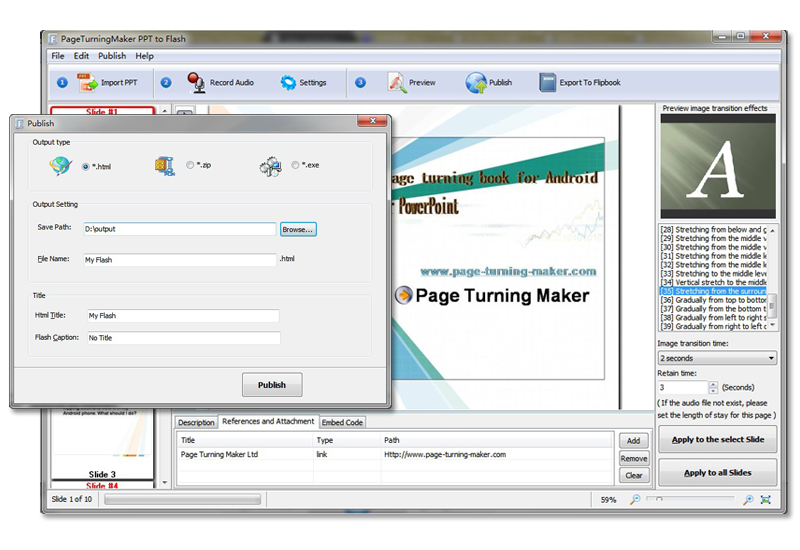This screenshot has width=800, height=550.
Task: Open the Edit menu
Action: click(81, 56)
